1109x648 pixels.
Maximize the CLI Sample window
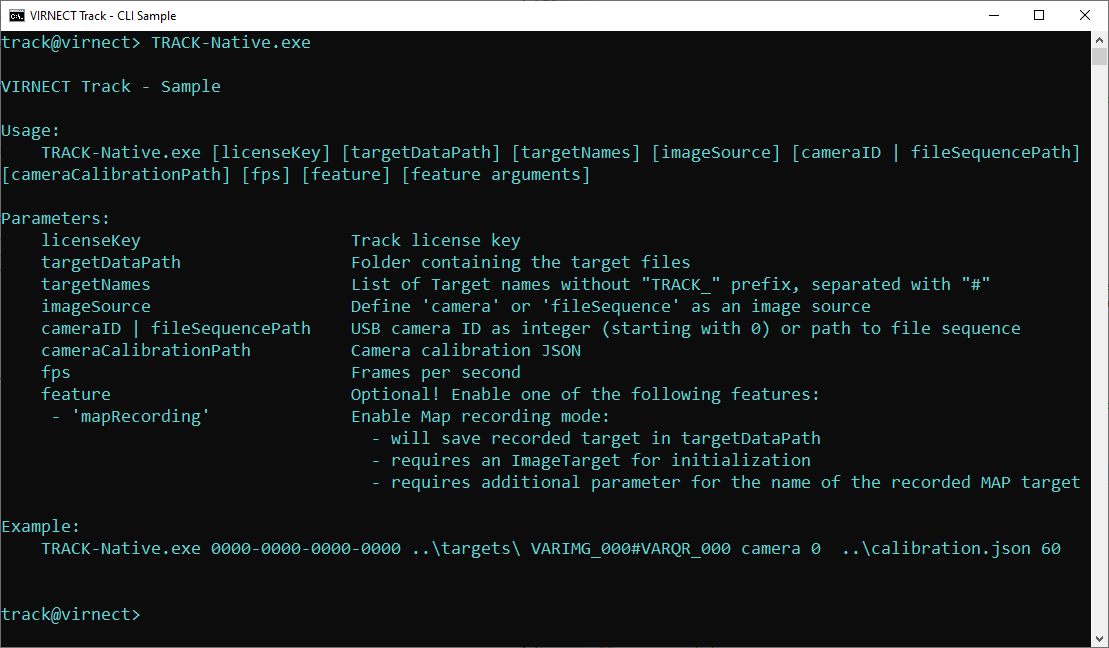point(1039,15)
